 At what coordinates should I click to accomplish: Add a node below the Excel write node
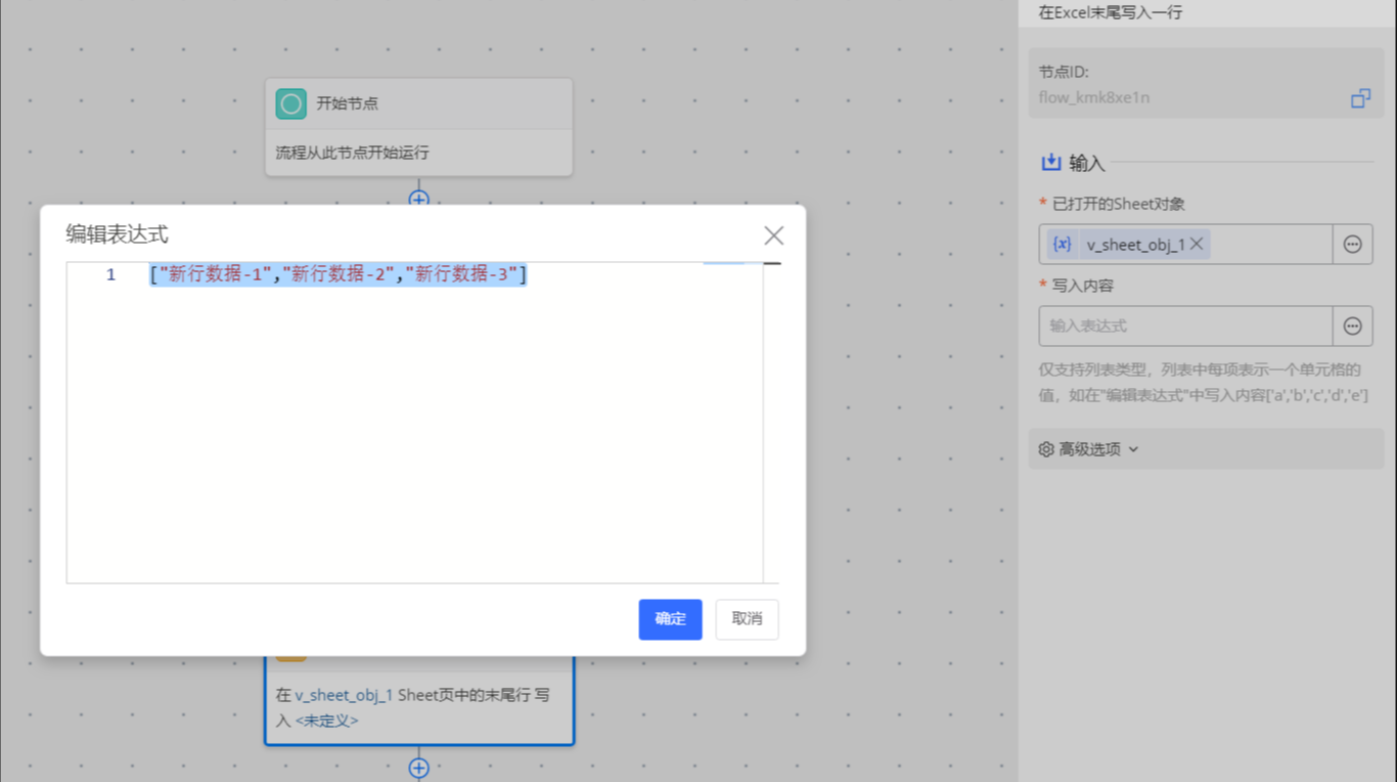pyautogui.click(x=419, y=768)
